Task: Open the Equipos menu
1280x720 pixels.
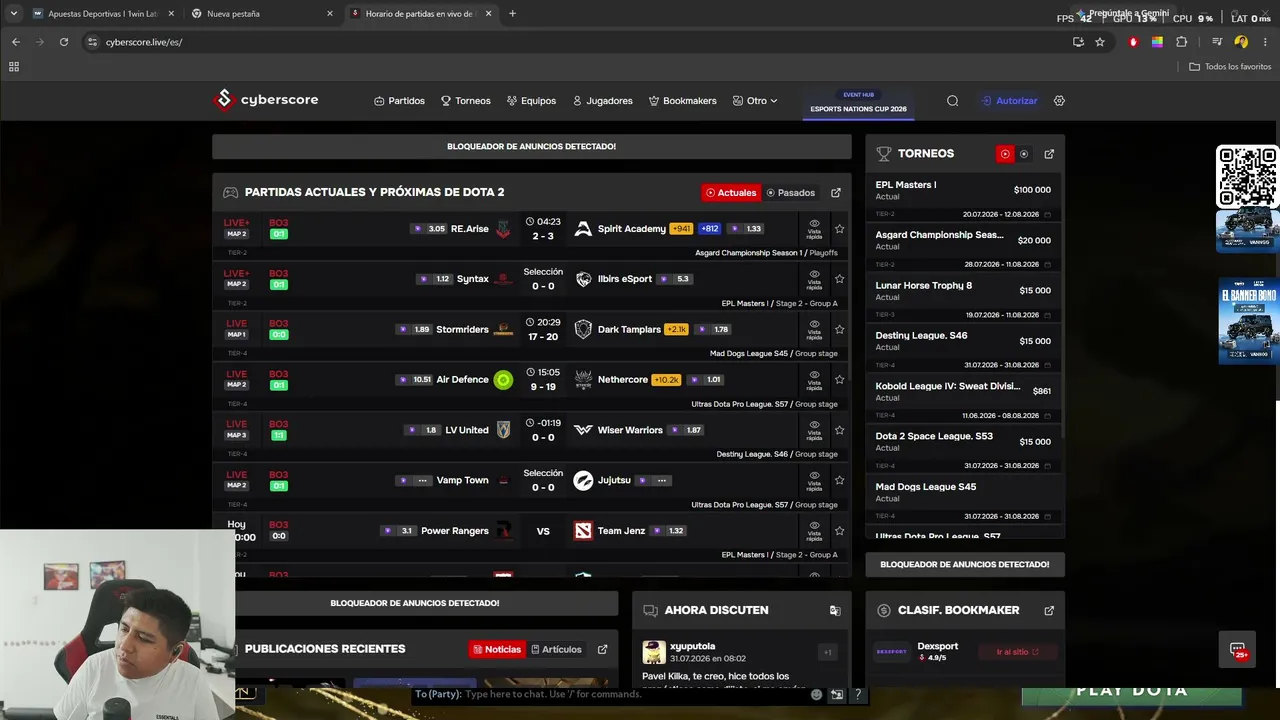Action: 531,101
